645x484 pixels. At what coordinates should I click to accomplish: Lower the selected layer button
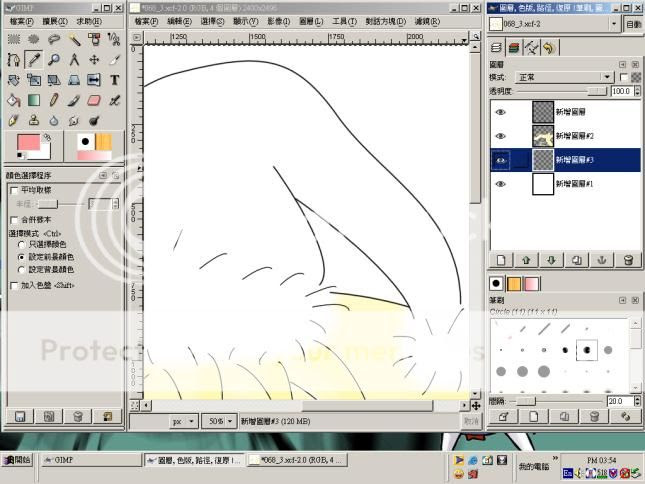tap(552, 260)
